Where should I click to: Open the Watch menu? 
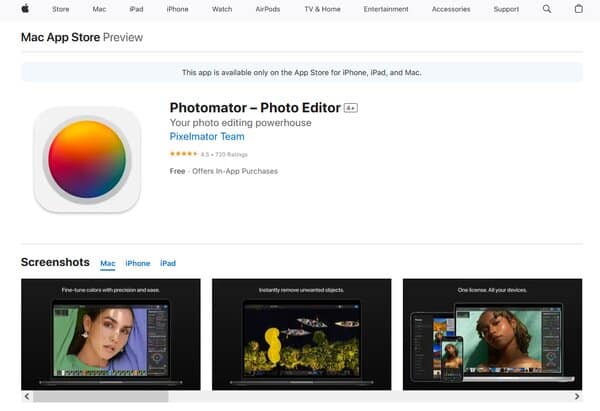222,9
